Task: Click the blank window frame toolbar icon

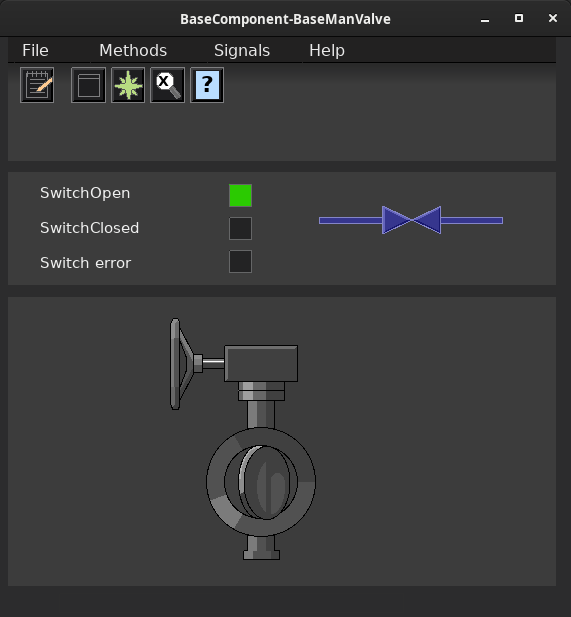Action: pos(89,85)
